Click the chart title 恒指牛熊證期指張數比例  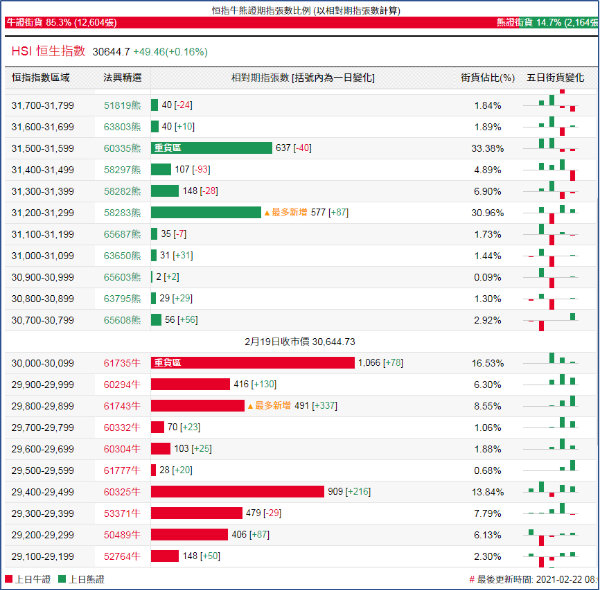306,10
